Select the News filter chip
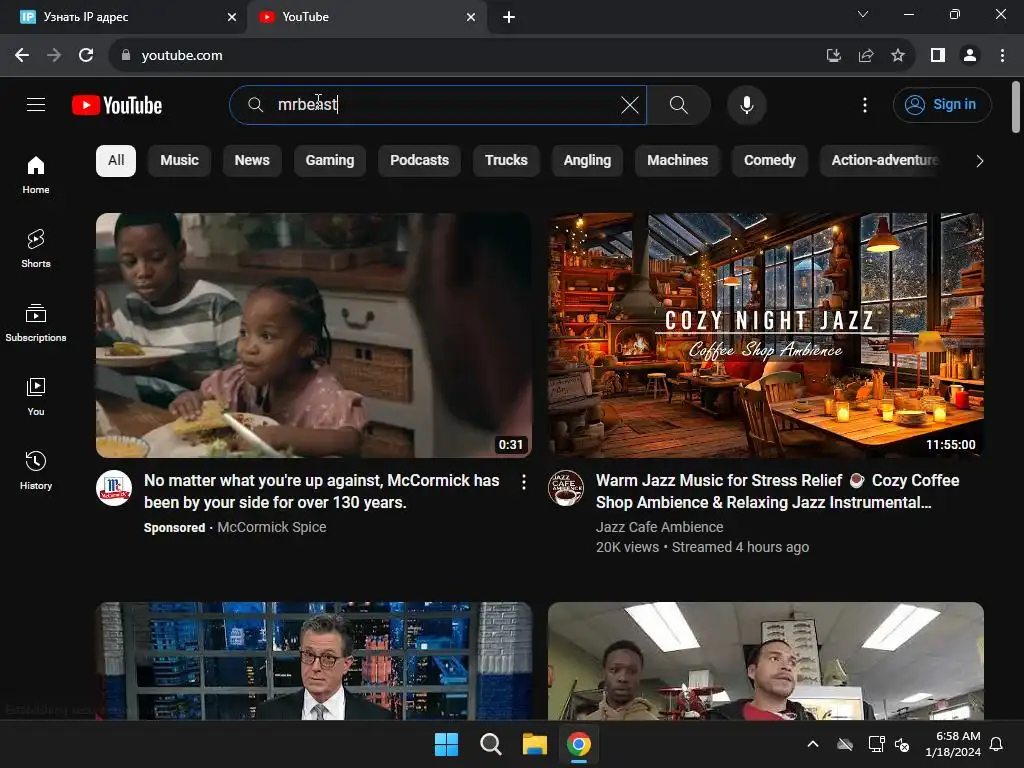The image size is (1024, 768). pyautogui.click(x=252, y=161)
